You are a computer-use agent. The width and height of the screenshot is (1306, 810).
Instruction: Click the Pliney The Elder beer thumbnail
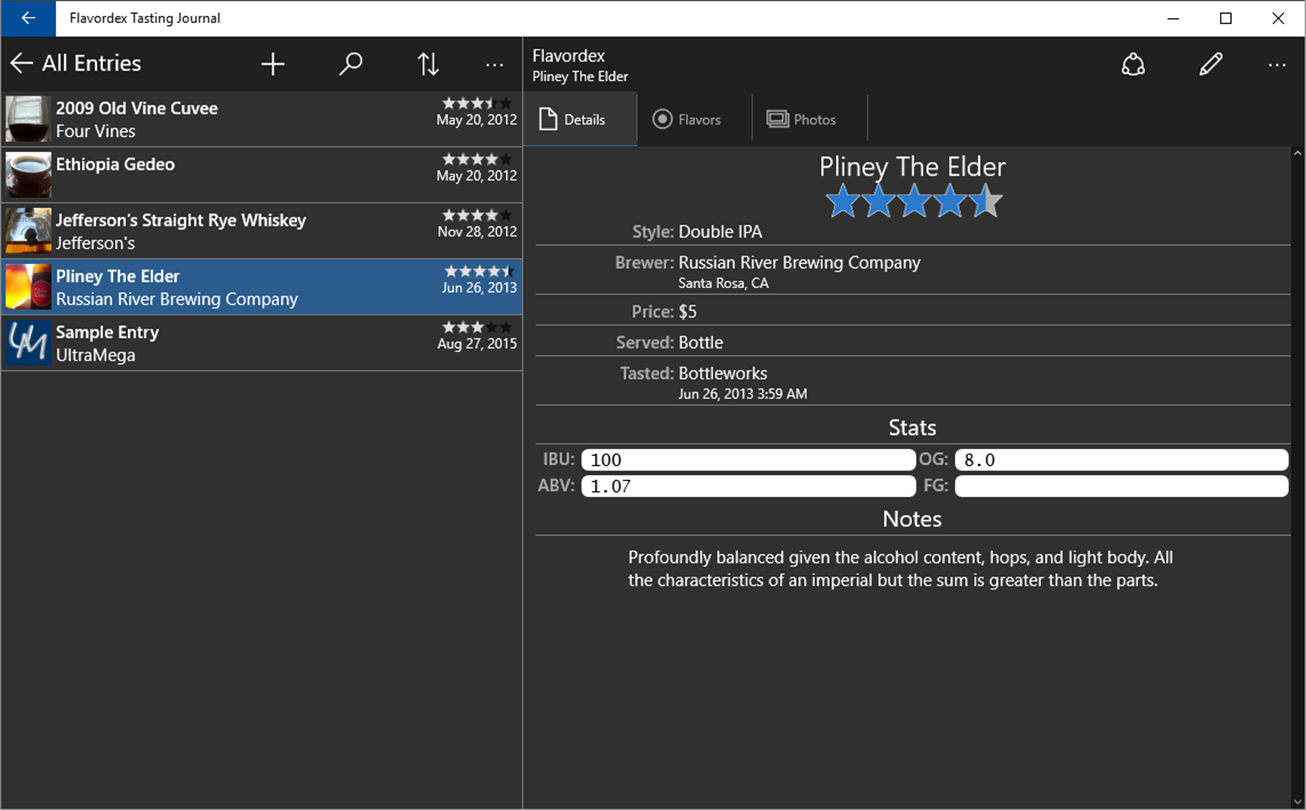pyautogui.click(x=28, y=287)
